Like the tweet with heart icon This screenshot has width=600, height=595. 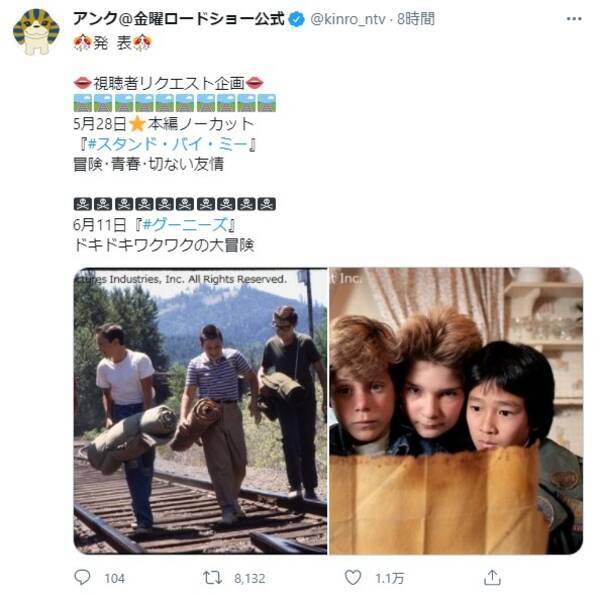tap(352, 577)
